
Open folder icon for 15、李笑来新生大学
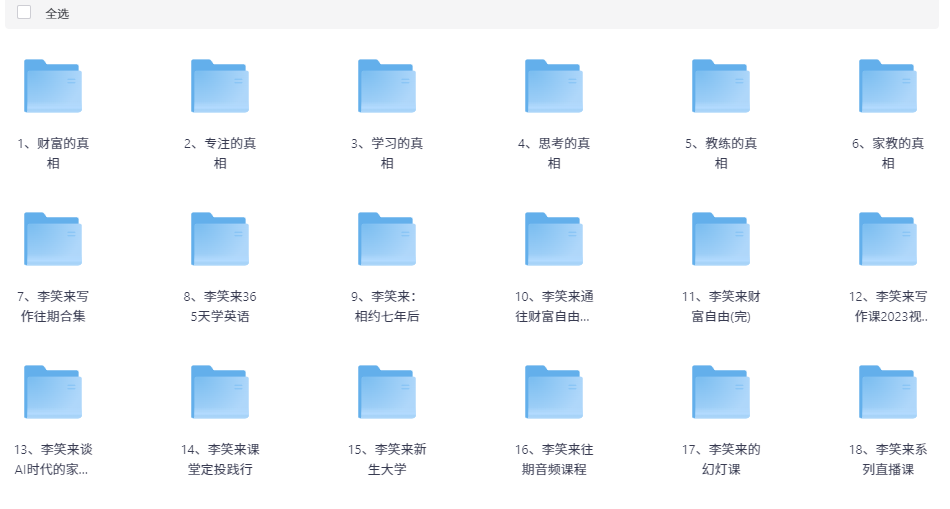coord(387,392)
